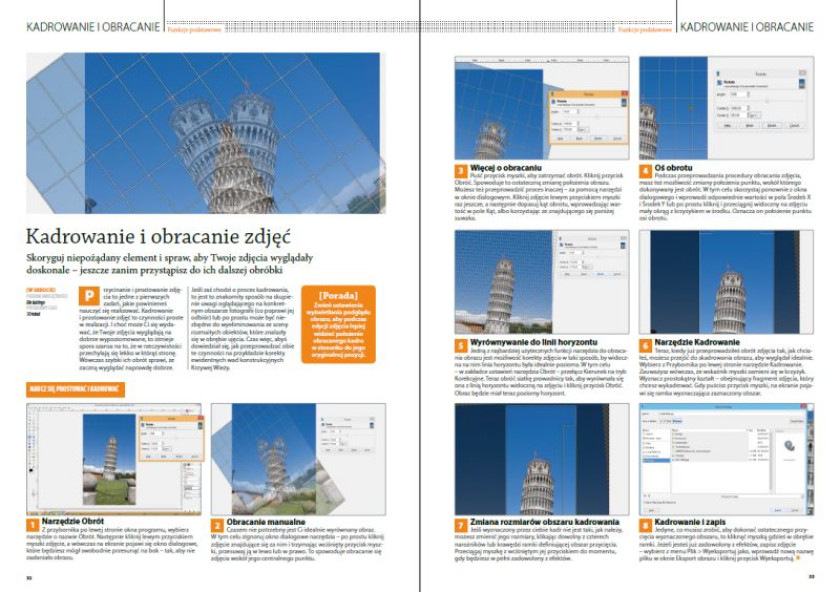The width and height of the screenshot is (840, 592).
Task: Click the orange number 8 step badge
Action: click(x=646, y=526)
